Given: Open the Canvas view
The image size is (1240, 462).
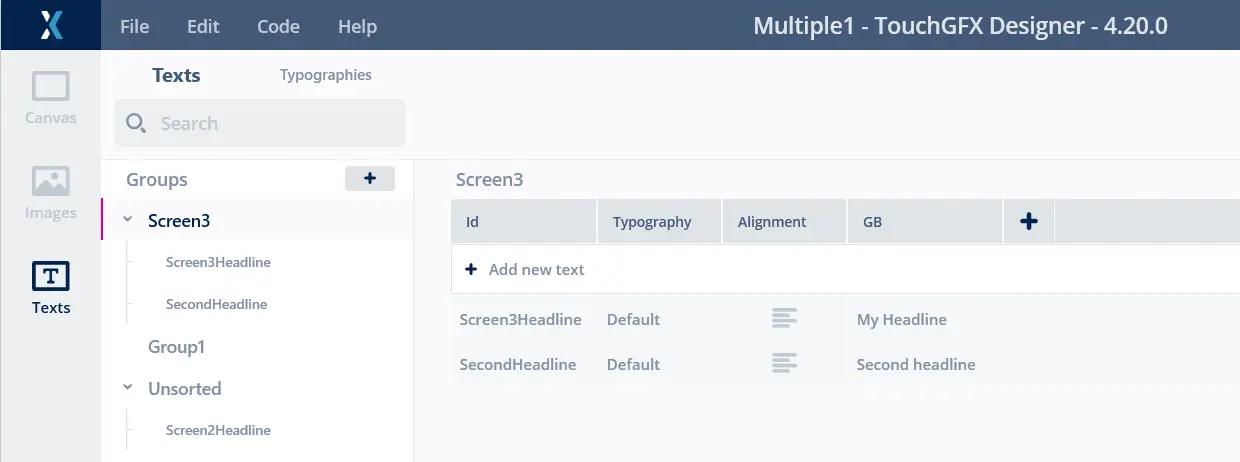Looking at the screenshot, I should [x=50, y=98].
